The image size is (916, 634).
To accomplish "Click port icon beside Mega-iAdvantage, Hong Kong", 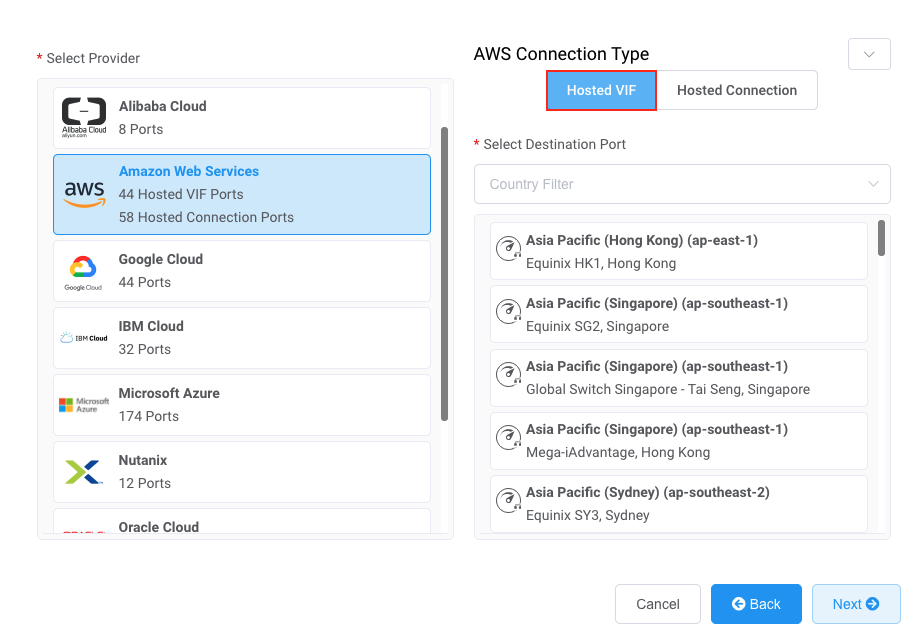I will 508,437.
